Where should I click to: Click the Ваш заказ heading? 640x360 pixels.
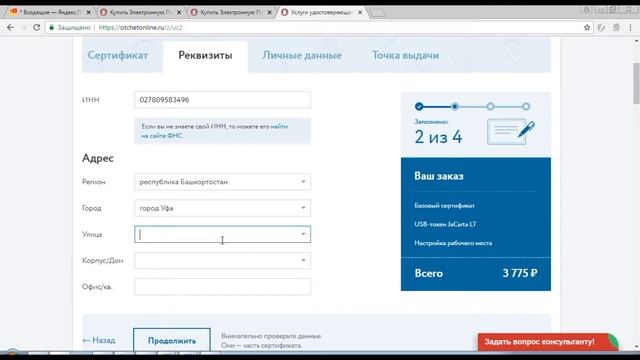tap(439, 176)
